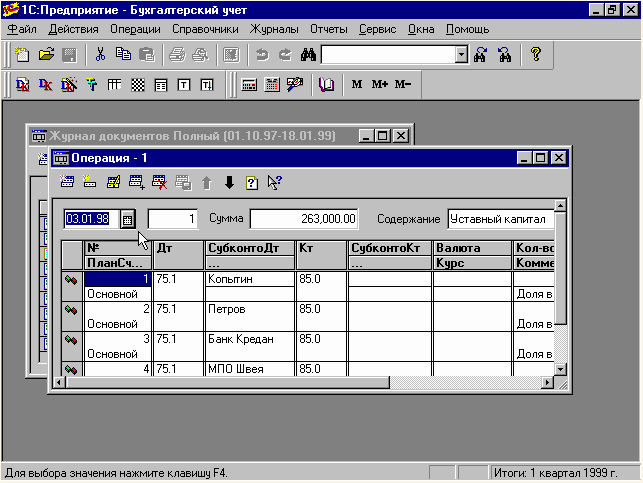This screenshot has width=643, height=483.
Task: Click the yellow question mark Help icon
Action: pos(536,54)
